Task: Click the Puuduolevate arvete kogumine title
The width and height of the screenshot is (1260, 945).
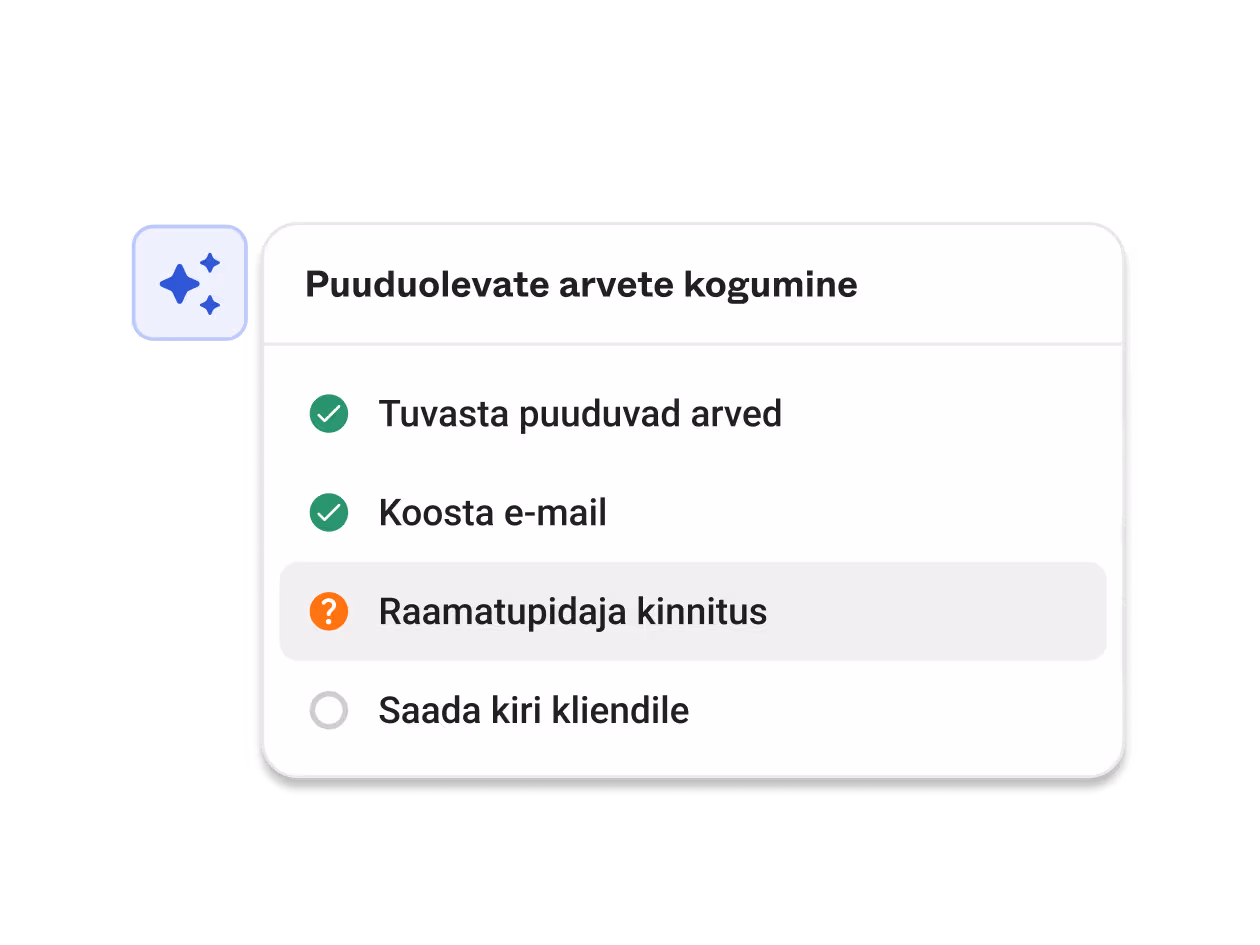Action: tap(581, 285)
